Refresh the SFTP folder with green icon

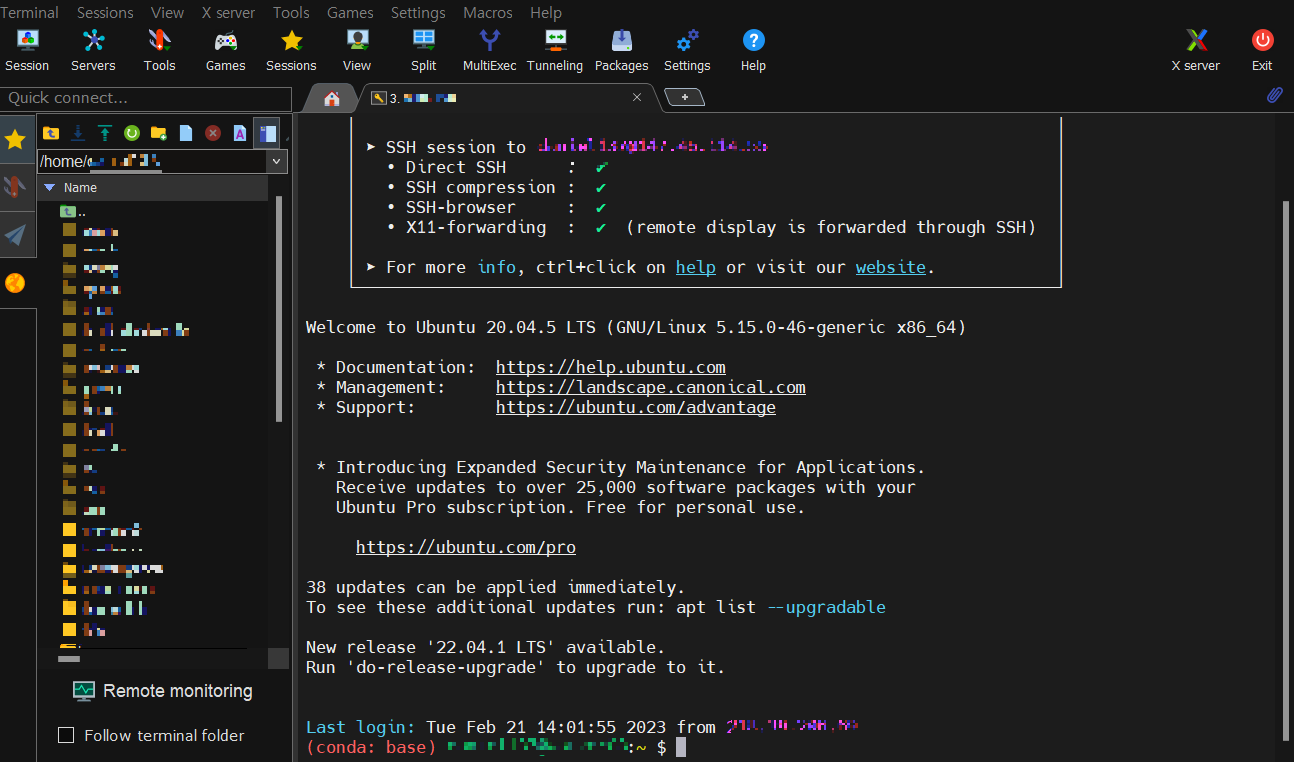(x=131, y=132)
